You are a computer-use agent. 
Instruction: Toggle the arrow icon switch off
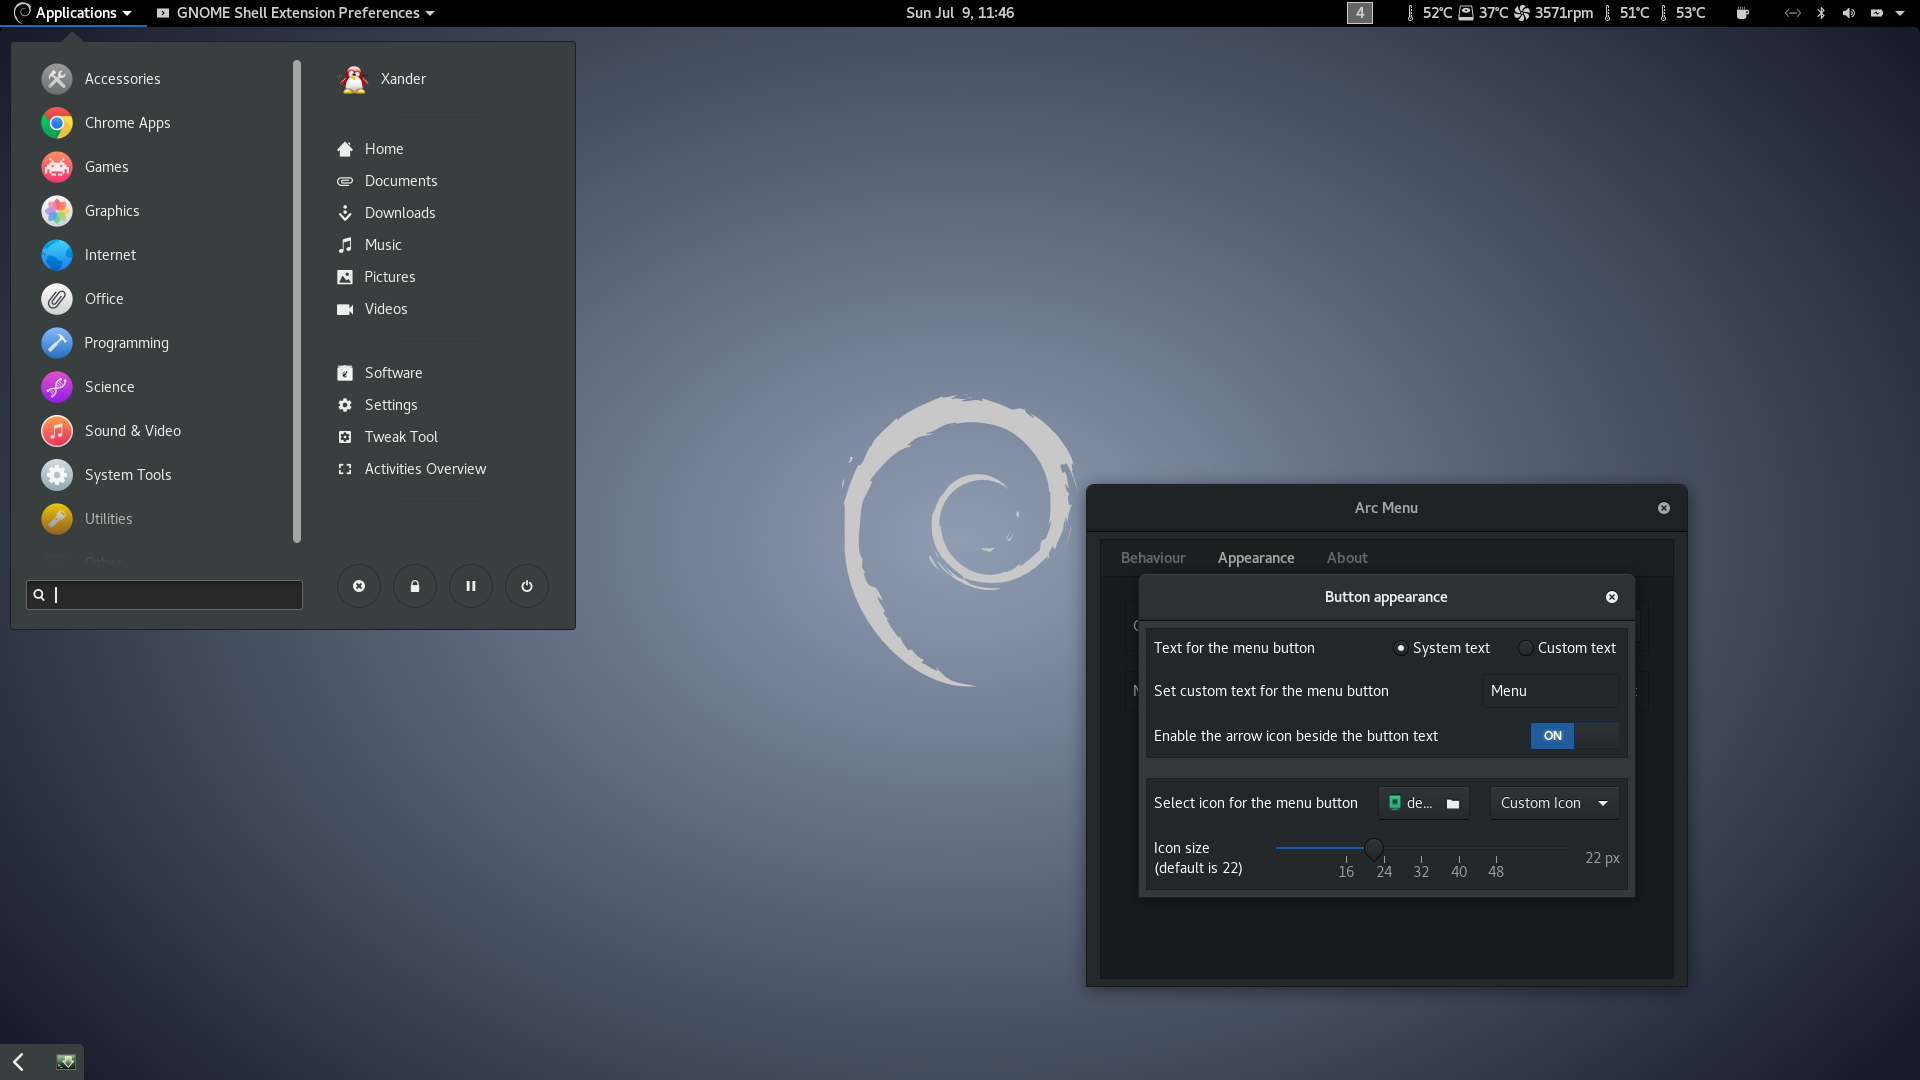pyautogui.click(x=1574, y=736)
